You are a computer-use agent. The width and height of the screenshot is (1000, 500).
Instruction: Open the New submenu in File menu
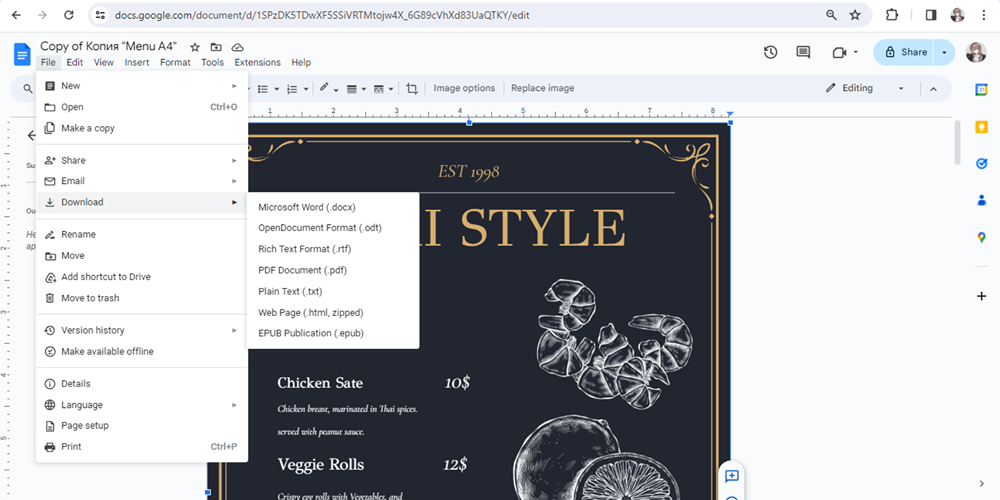click(142, 85)
